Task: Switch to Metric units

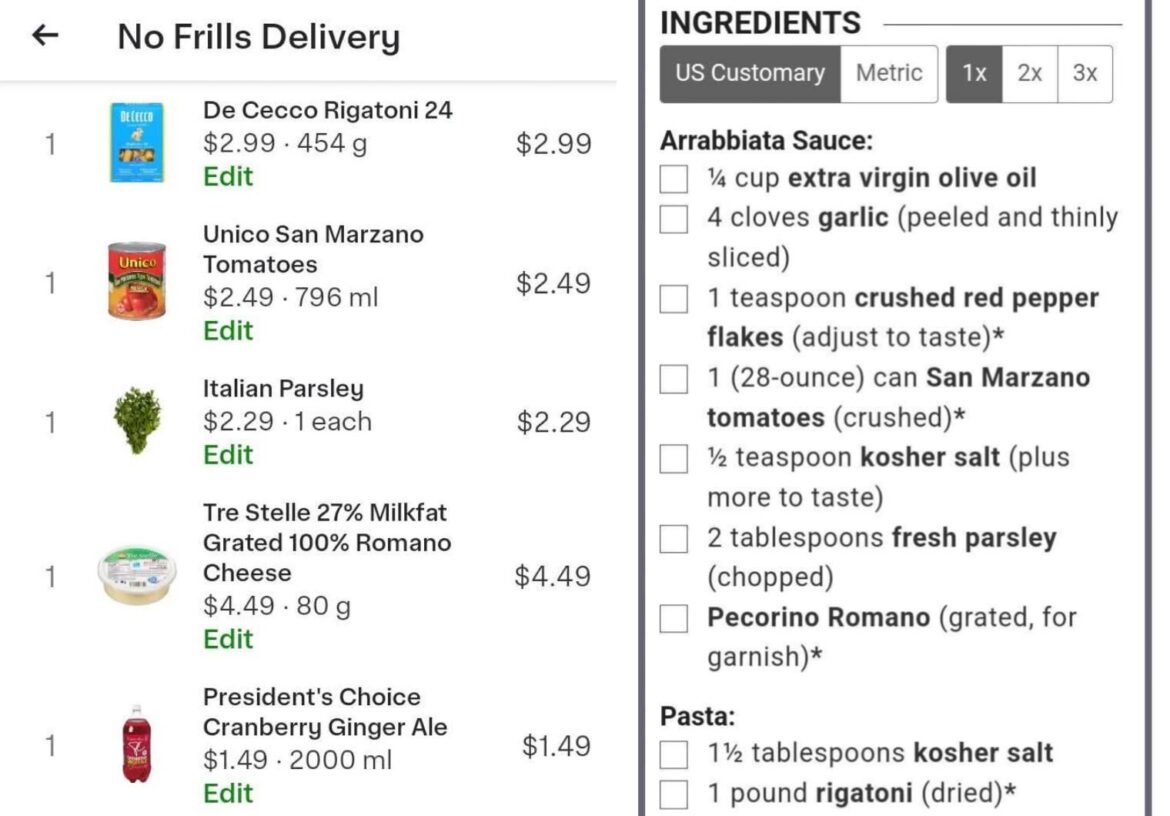Action: [889, 73]
